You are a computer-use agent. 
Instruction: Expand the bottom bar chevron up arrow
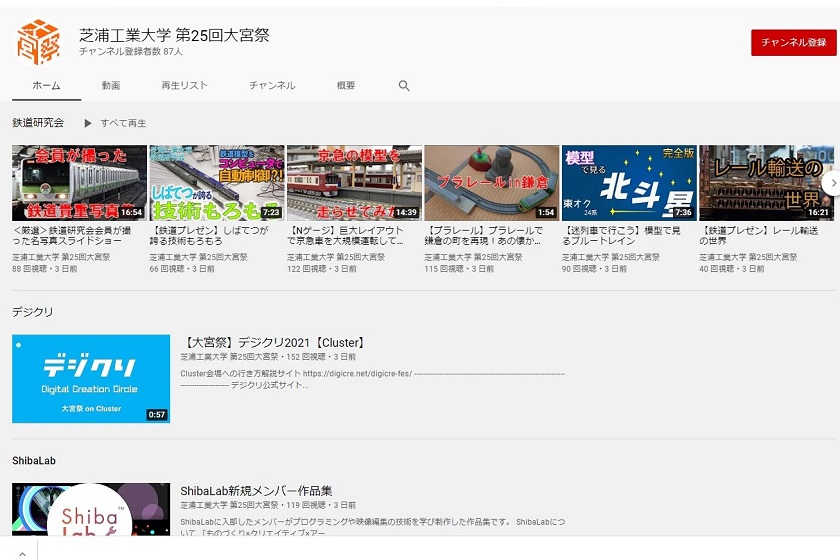tap(22, 554)
